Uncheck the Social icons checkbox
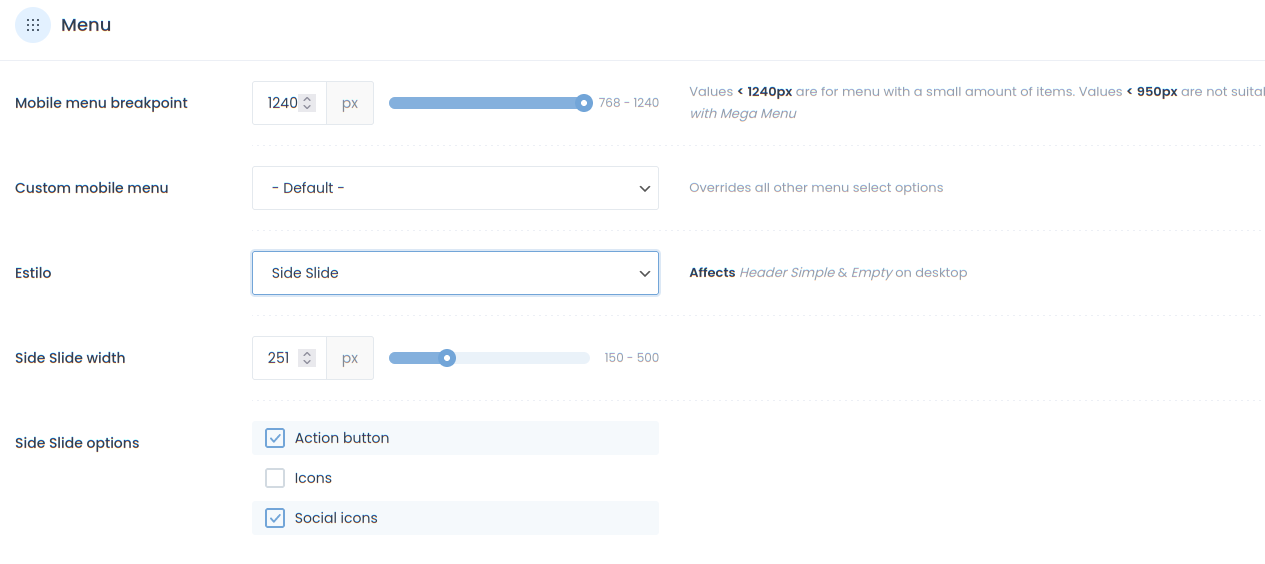This screenshot has height=564, width=1265. pos(275,518)
